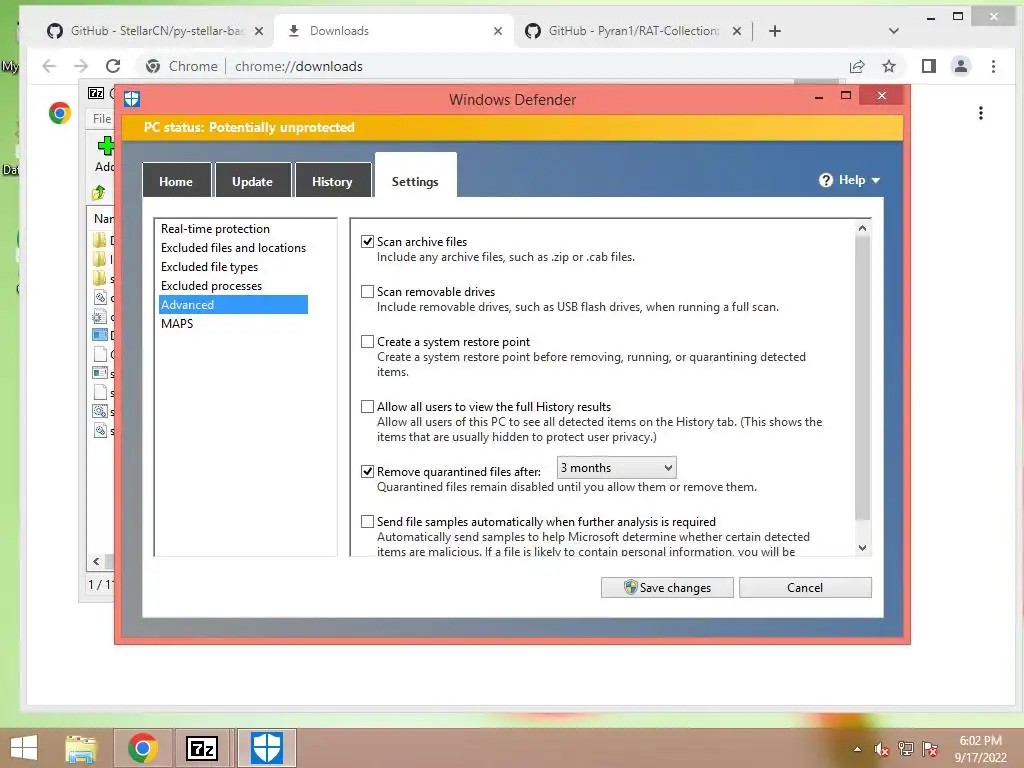Image resolution: width=1024 pixels, height=768 pixels.
Task: Select Real-time protection settings
Action: [216, 229]
